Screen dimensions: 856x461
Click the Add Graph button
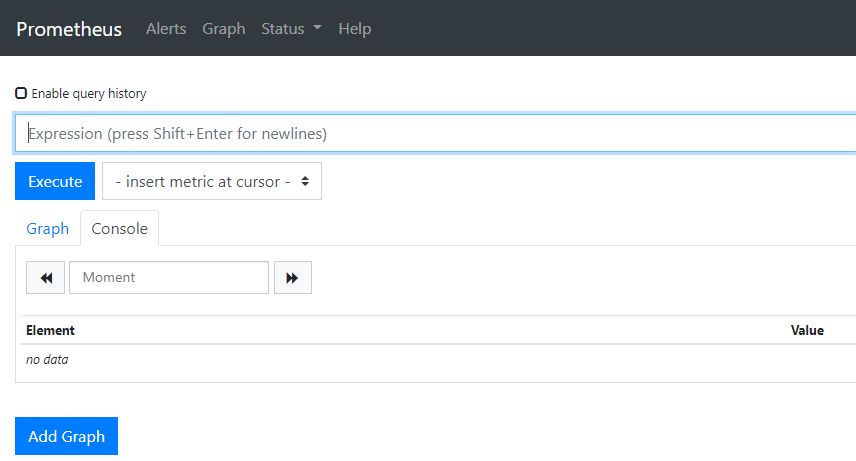click(66, 436)
